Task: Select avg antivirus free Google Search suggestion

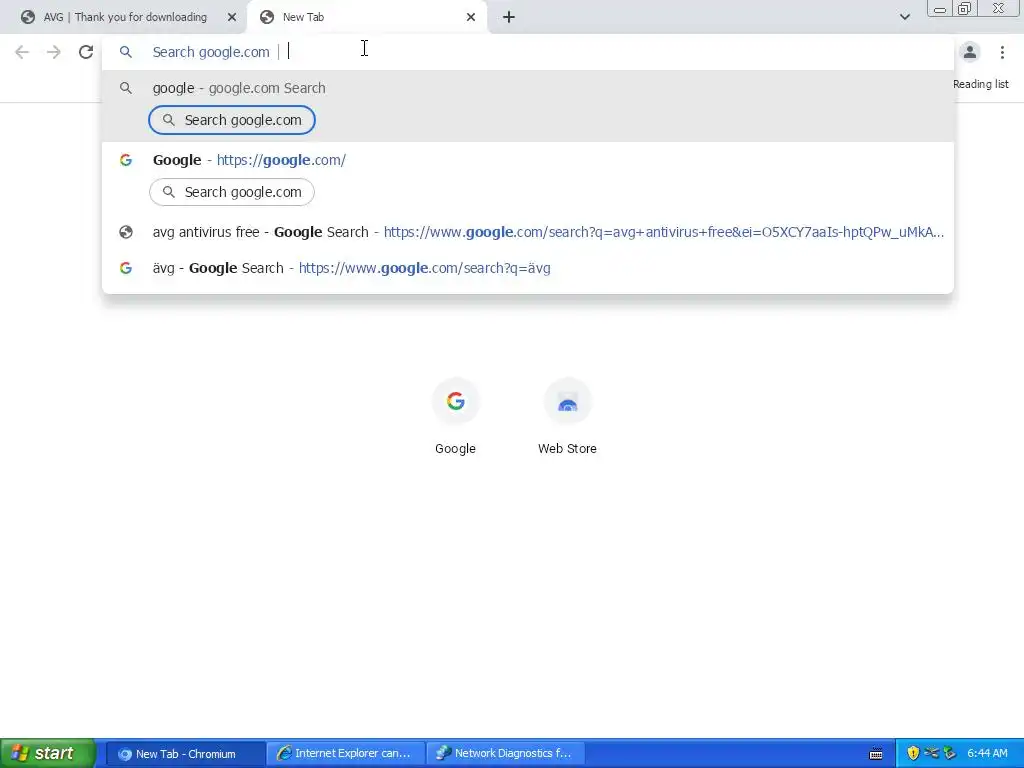Action: [x=528, y=232]
